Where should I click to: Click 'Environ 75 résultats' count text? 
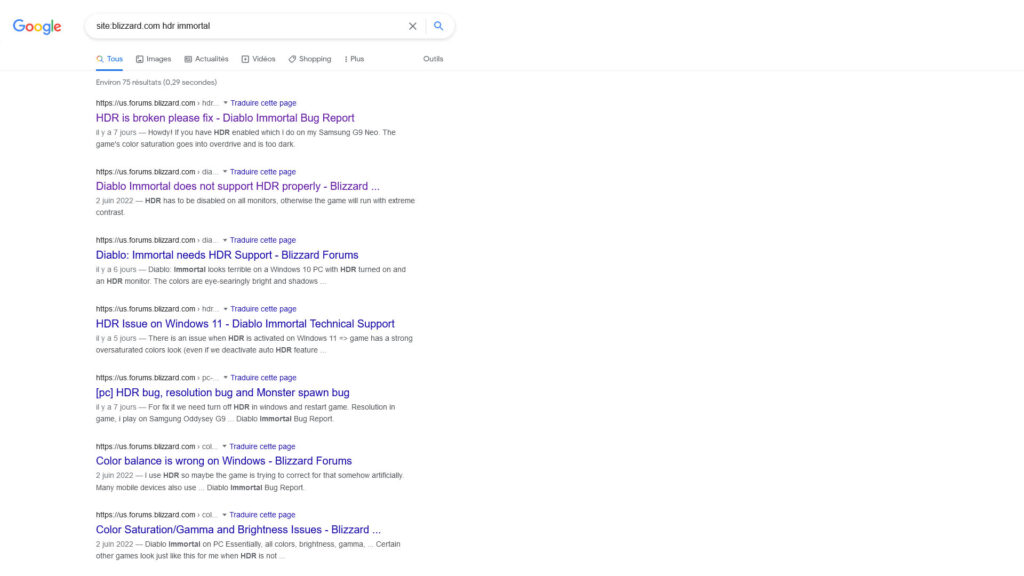[x=156, y=82]
